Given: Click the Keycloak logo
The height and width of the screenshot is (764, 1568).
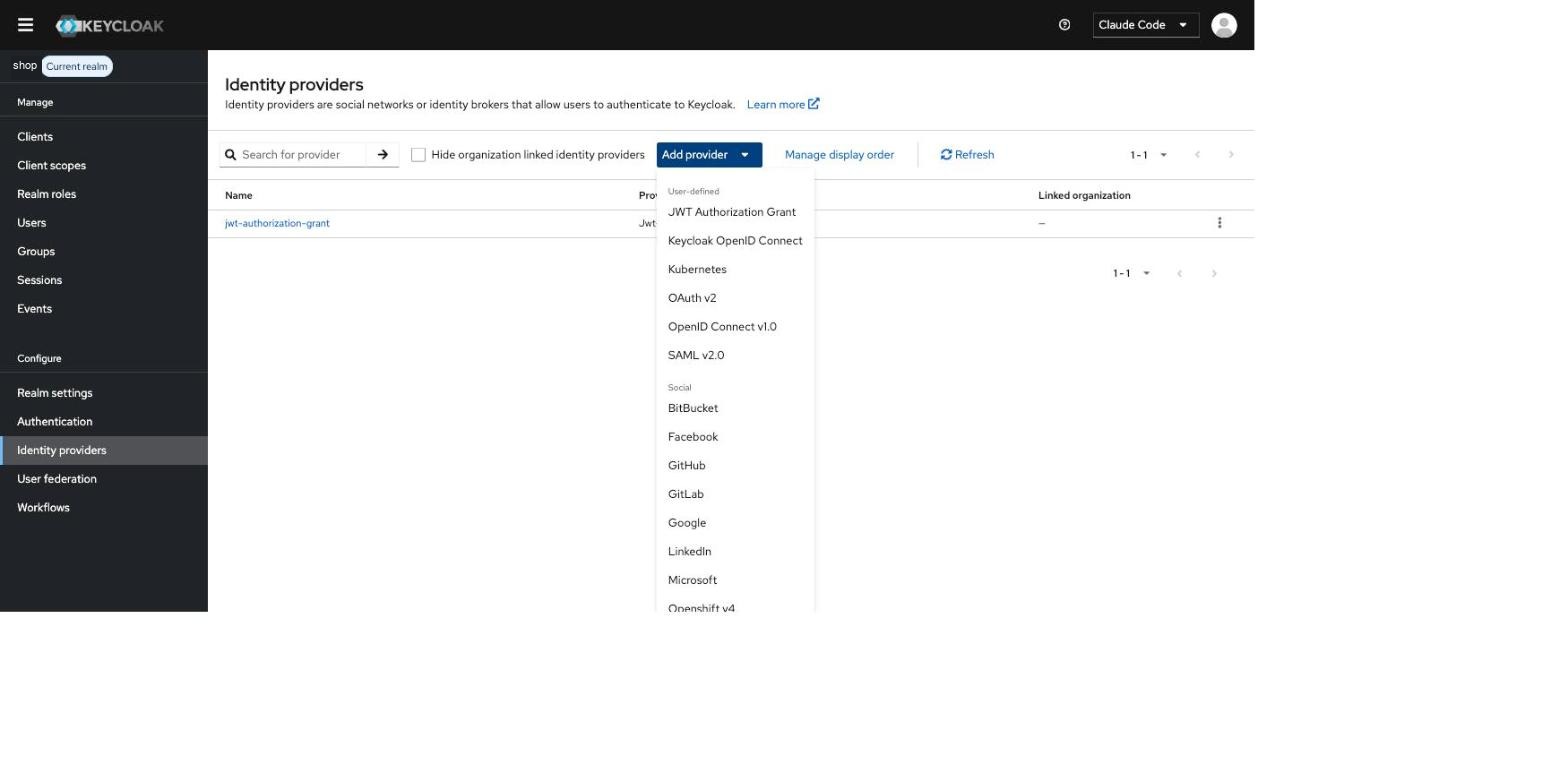Looking at the screenshot, I should (x=110, y=25).
